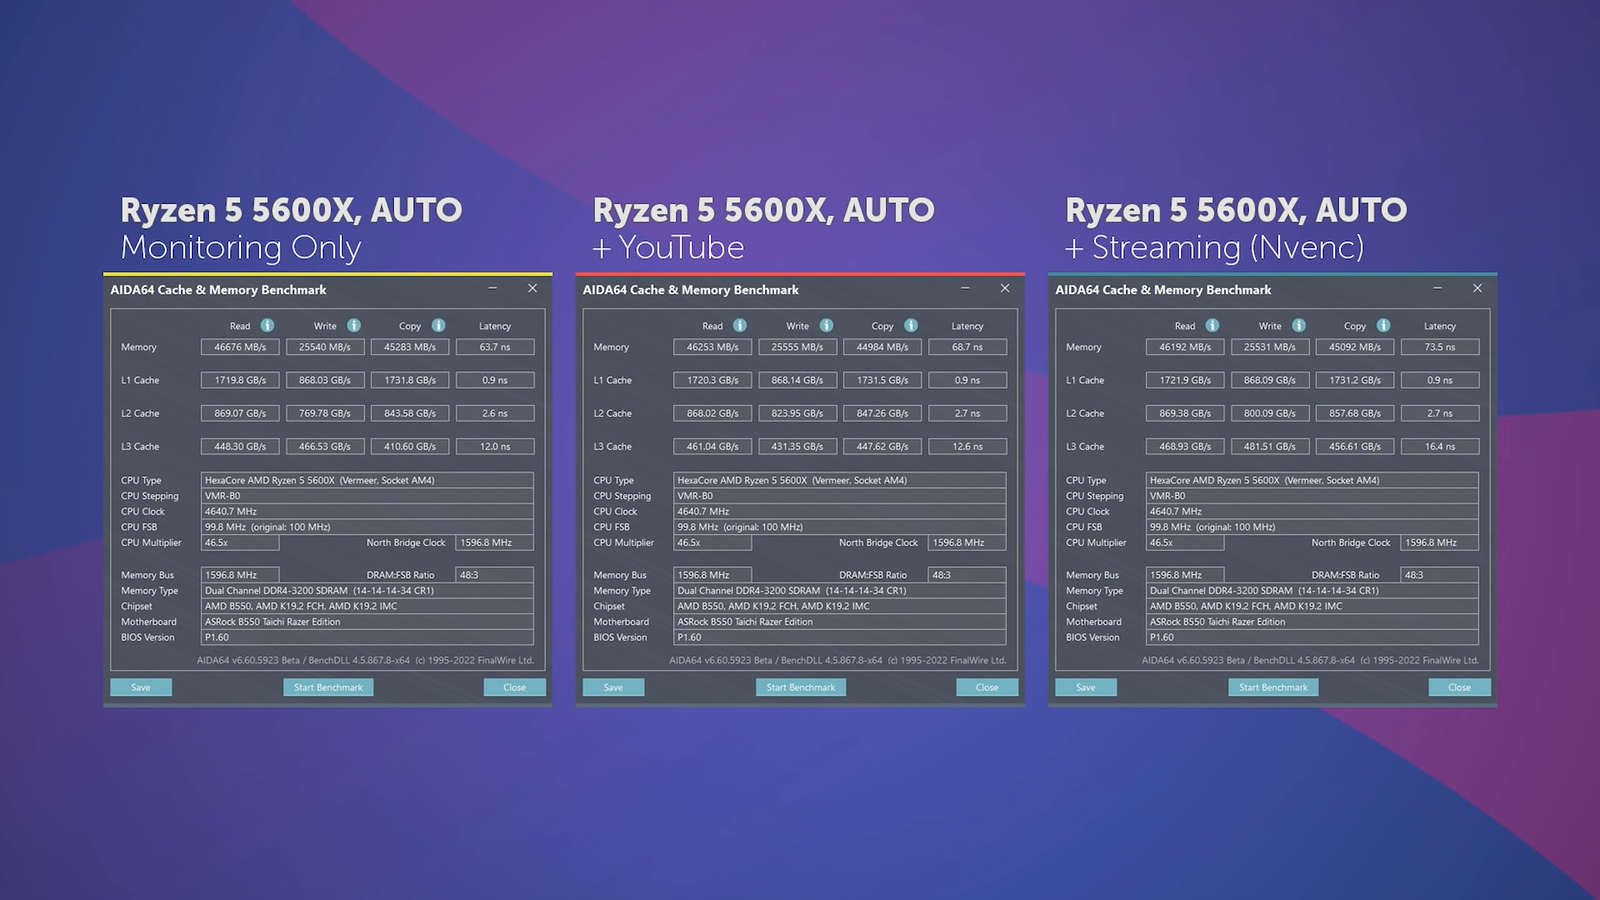Click the Copy info icon in Monitoring Only window
Viewport: 1600px width, 900px height.
pos(438,325)
